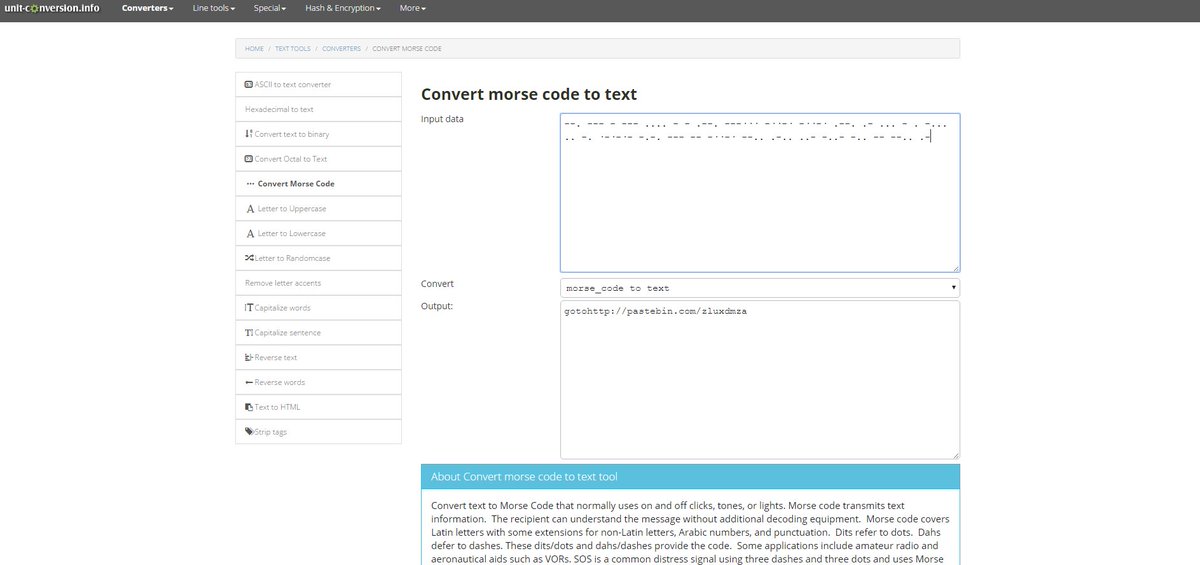This screenshot has width=1200, height=565.
Task: Click the Reverse words arrow icon
Action: tap(249, 382)
